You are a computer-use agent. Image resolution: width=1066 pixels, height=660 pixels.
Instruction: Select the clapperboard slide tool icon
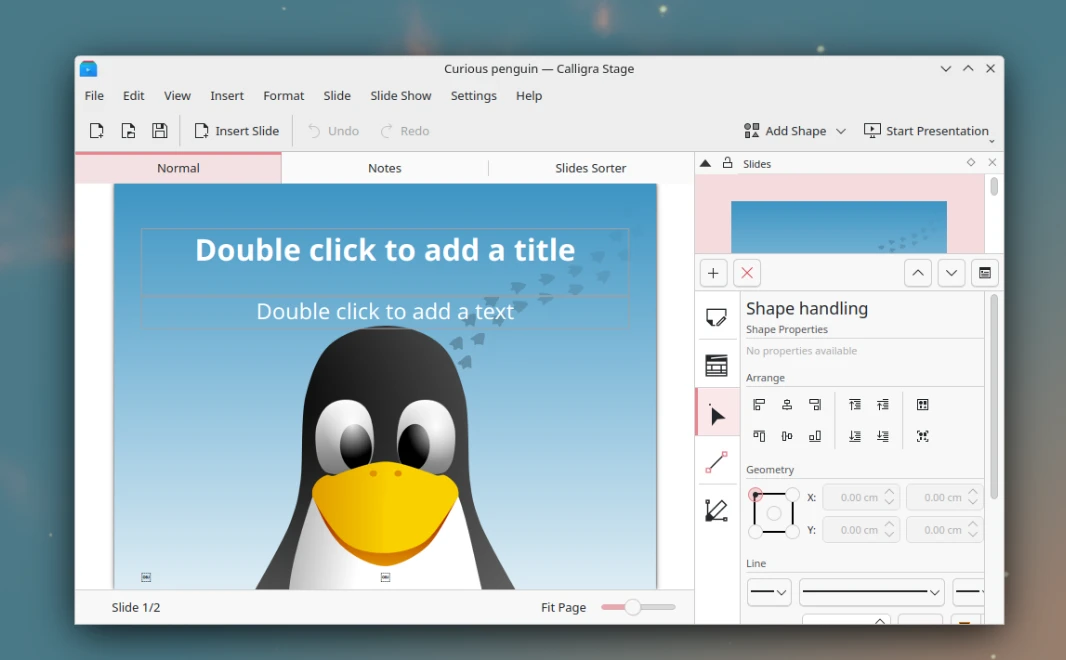click(x=717, y=366)
